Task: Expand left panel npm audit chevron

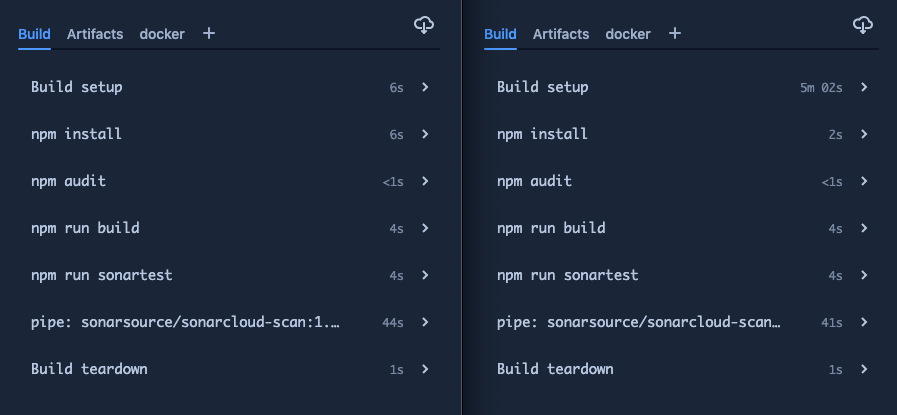Action: (x=425, y=181)
